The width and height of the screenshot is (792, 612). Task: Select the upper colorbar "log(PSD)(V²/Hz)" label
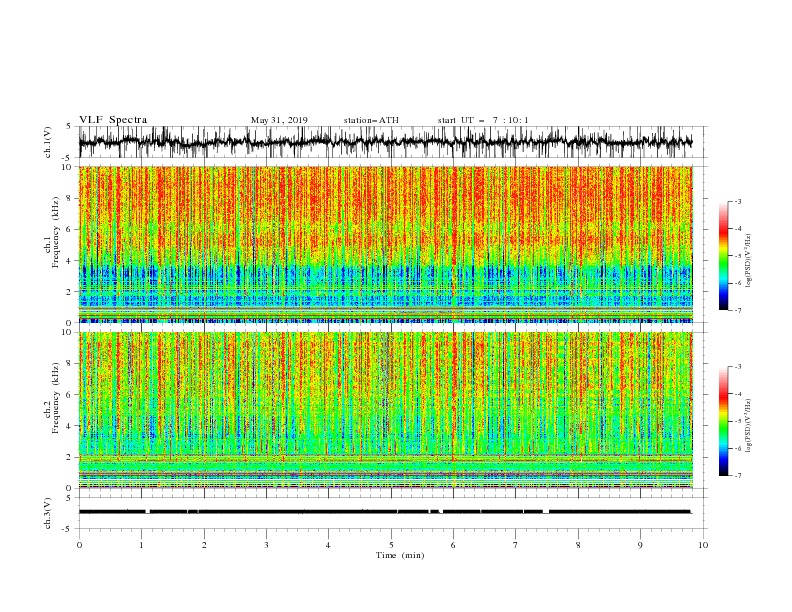[x=748, y=261]
